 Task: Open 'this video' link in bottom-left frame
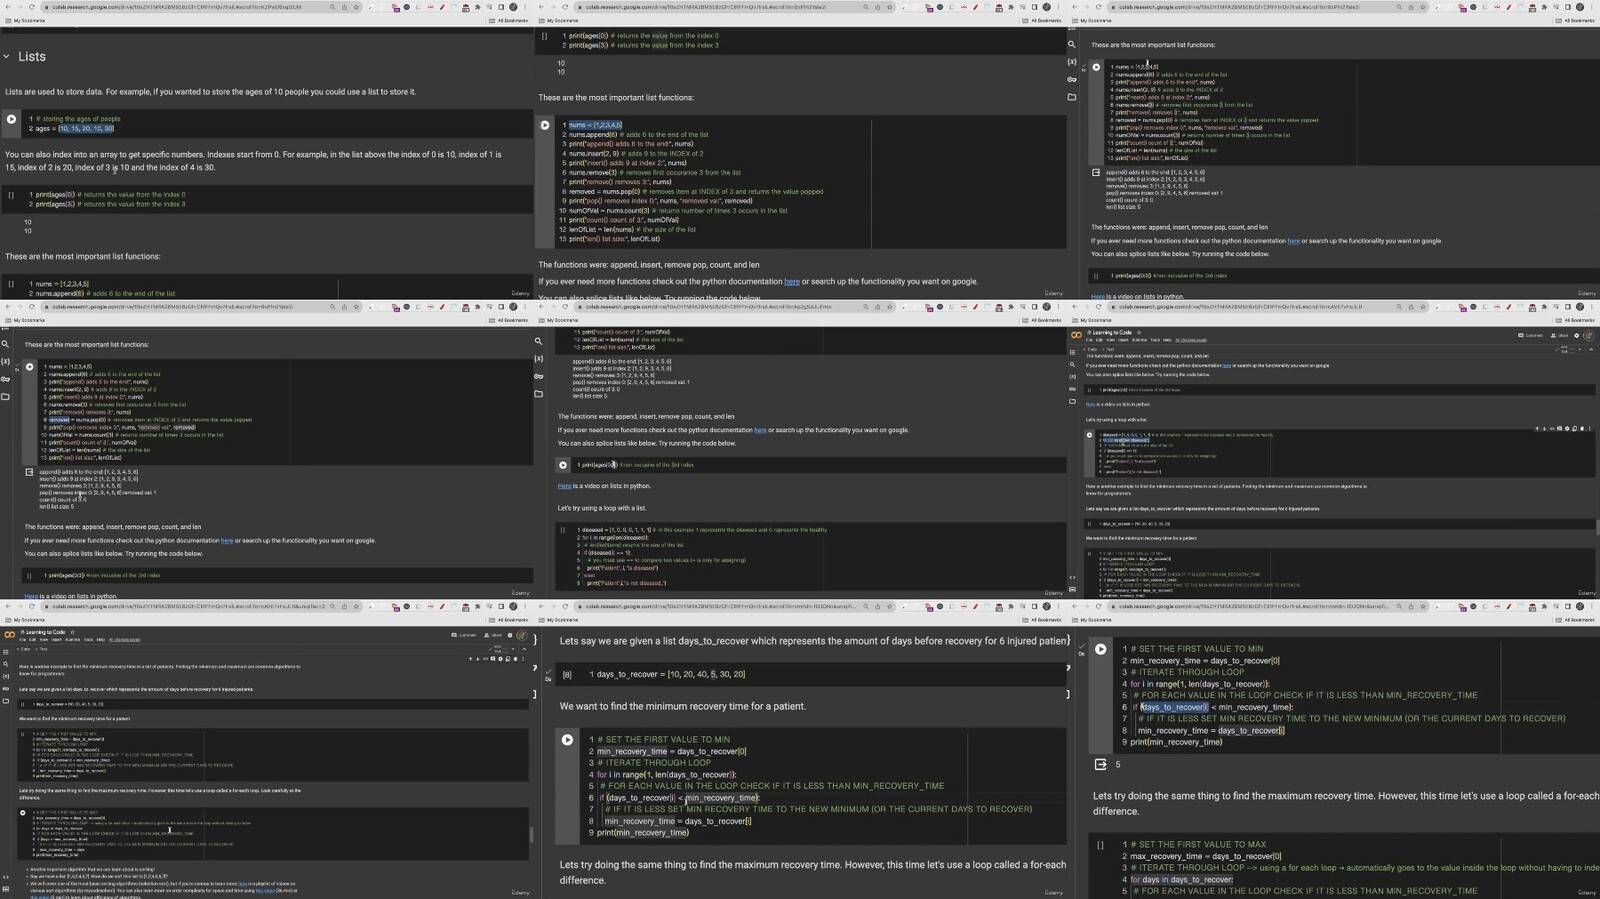click(264, 890)
